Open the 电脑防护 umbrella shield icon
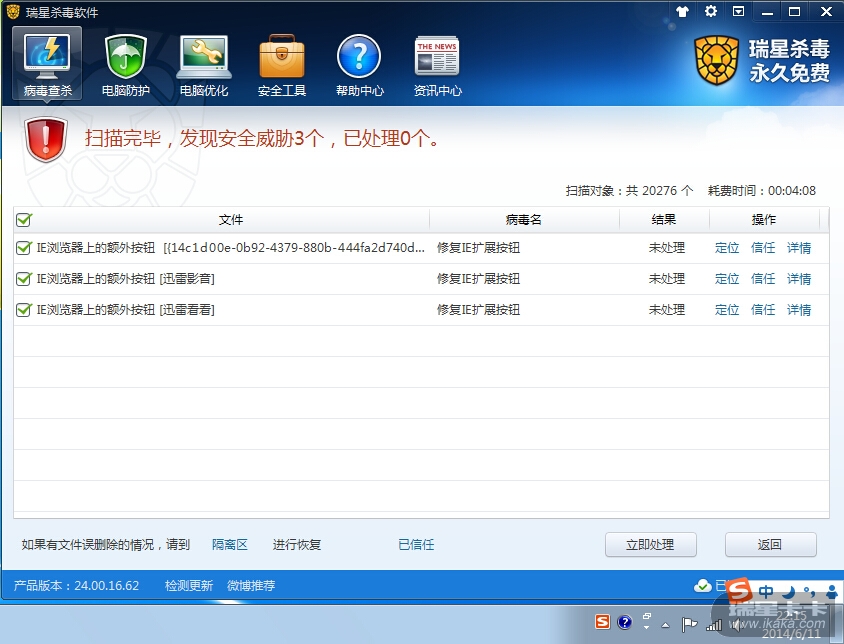Image resolution: width=844 pixels, height=644 pixels. pyautogui.click(x=126, y=63)
